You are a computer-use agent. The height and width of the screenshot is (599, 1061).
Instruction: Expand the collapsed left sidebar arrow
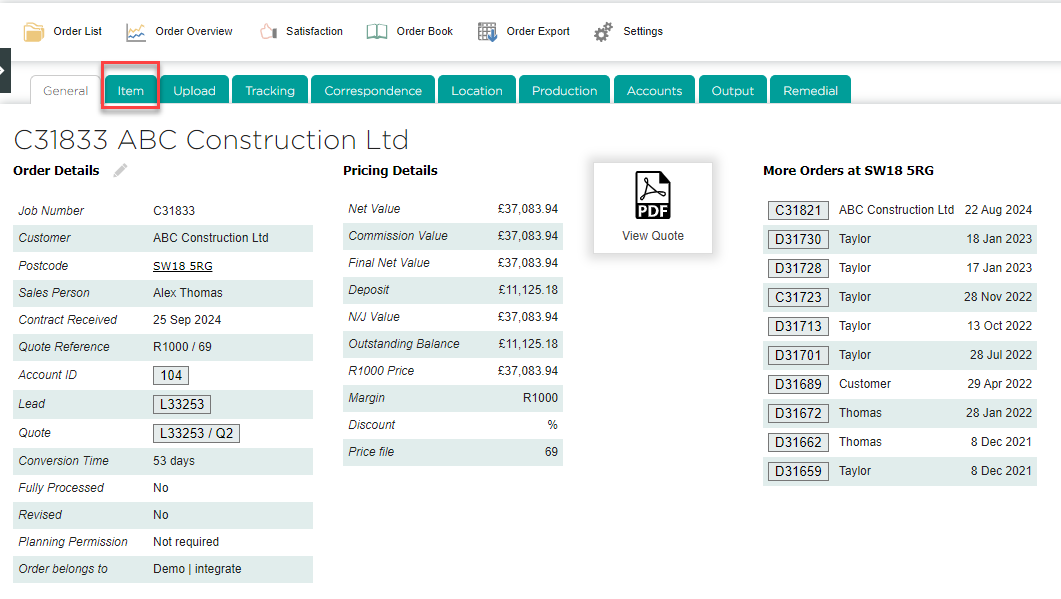coord(5,70)
